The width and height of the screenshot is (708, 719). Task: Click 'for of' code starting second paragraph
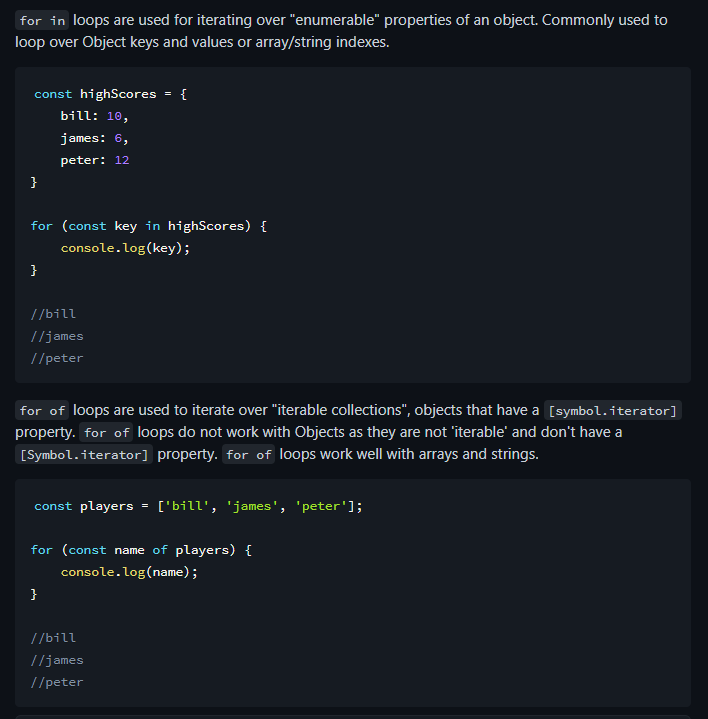click(x=42, y=410)
